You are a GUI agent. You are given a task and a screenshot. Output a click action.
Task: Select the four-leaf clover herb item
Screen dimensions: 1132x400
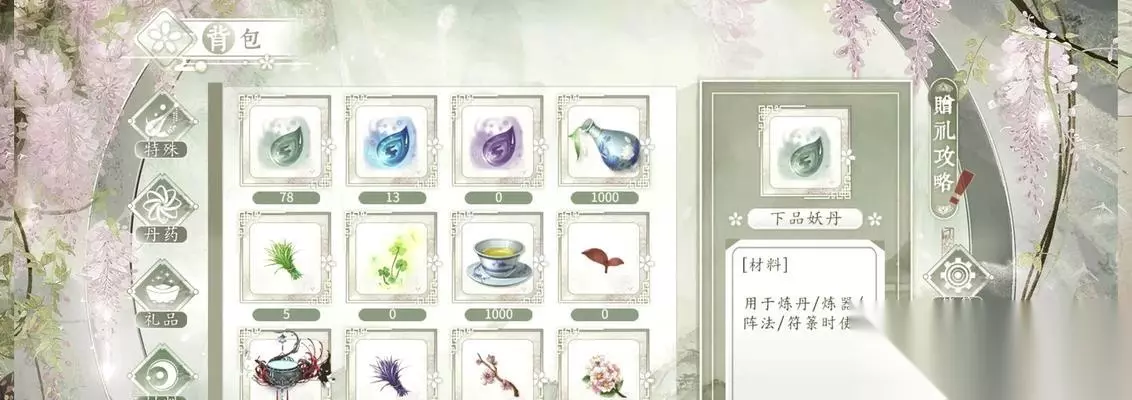click(392, 258)
